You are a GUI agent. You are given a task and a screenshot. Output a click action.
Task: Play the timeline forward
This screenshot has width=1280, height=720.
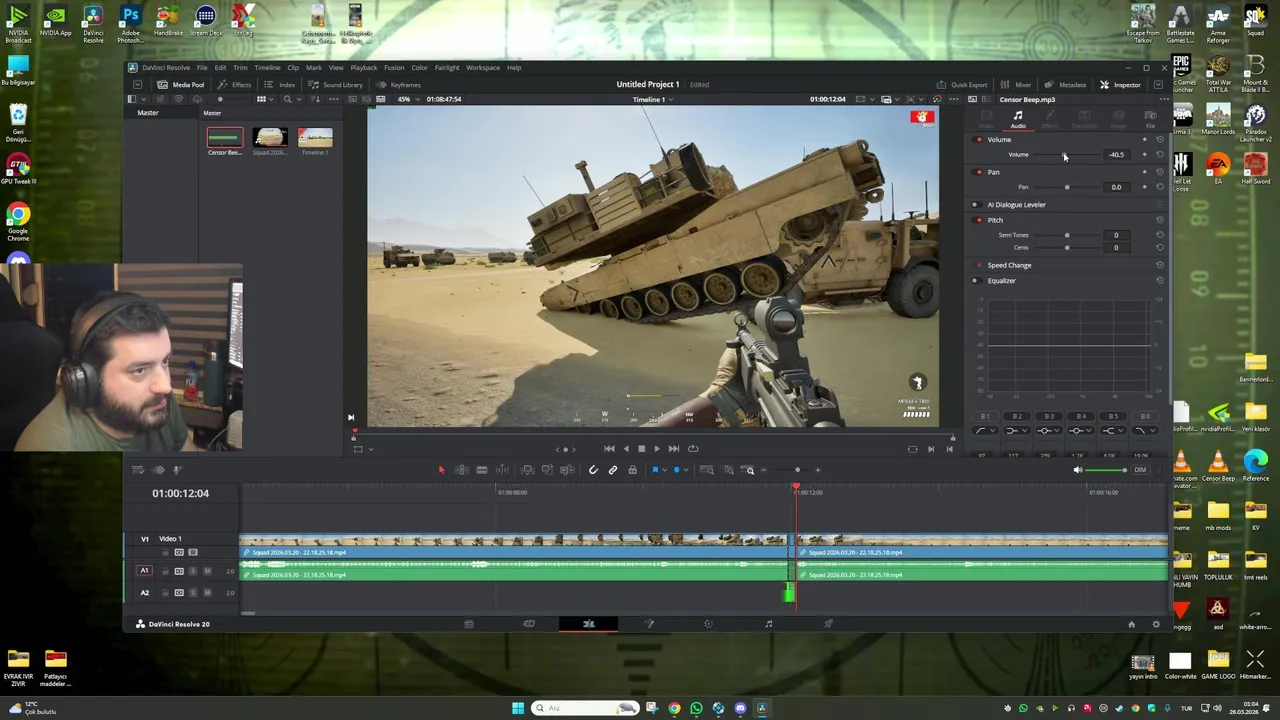coord(657,449)
